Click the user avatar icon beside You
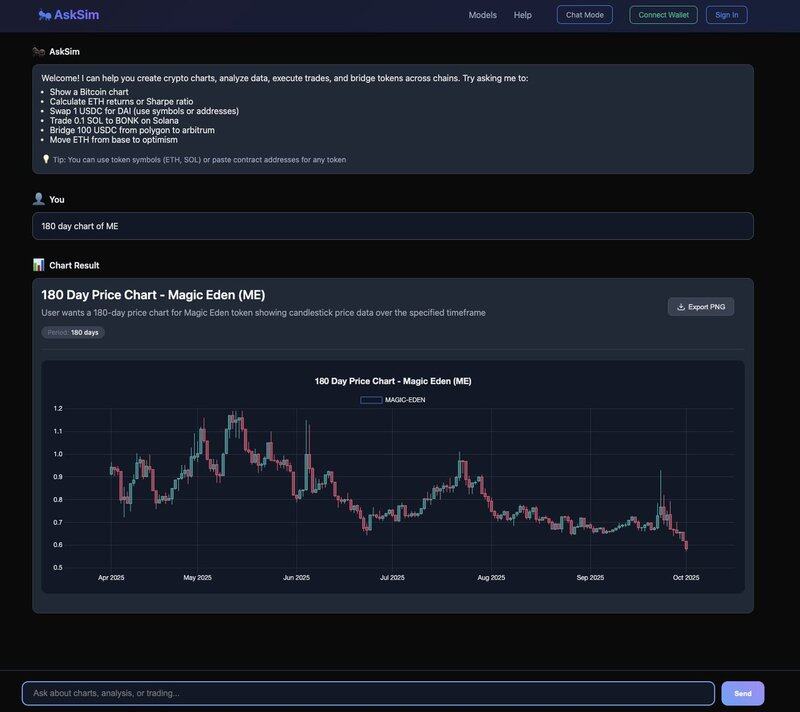800x712 pixels. 39,199
